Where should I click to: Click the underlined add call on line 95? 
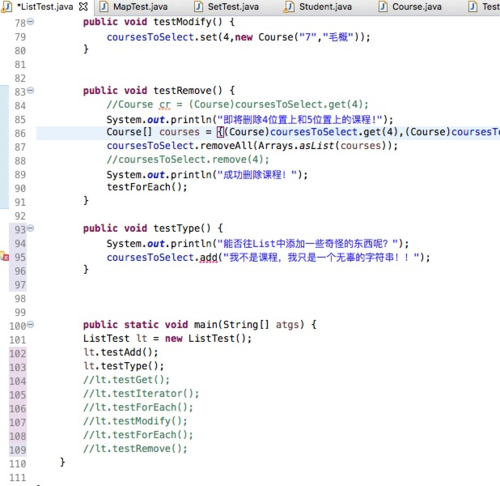(208, 257)
